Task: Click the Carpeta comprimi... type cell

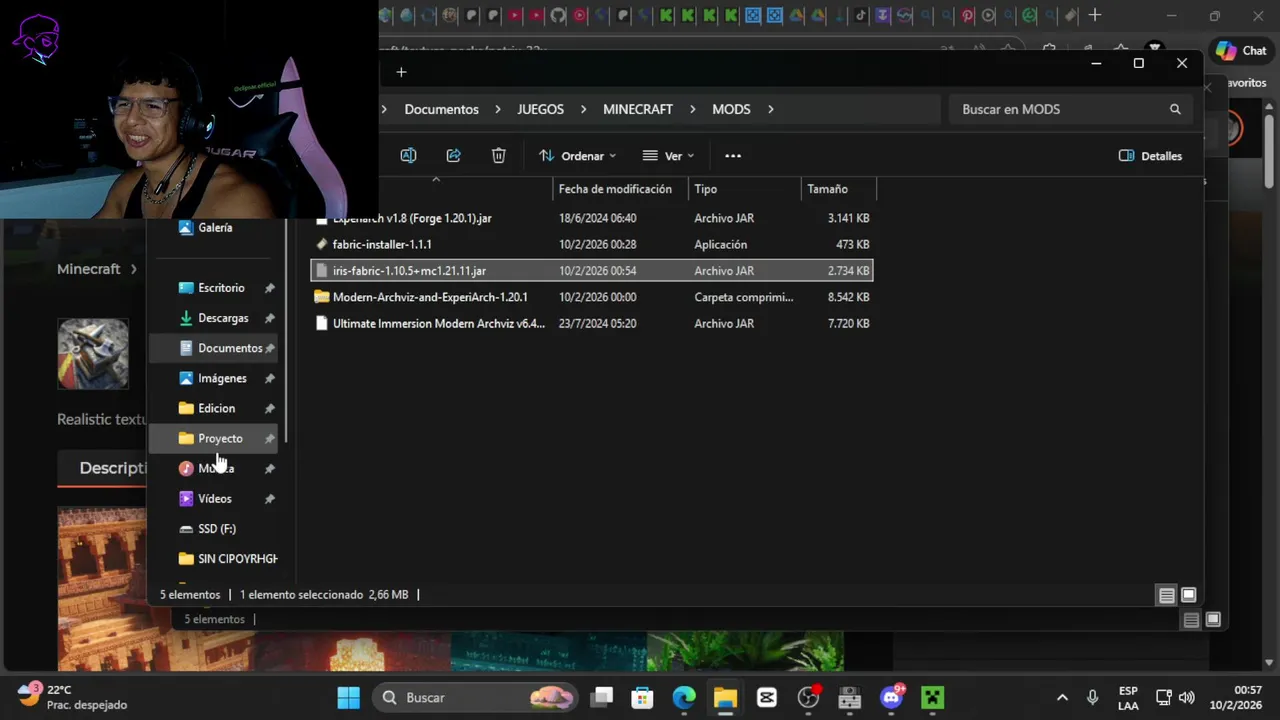Action: 743,297
